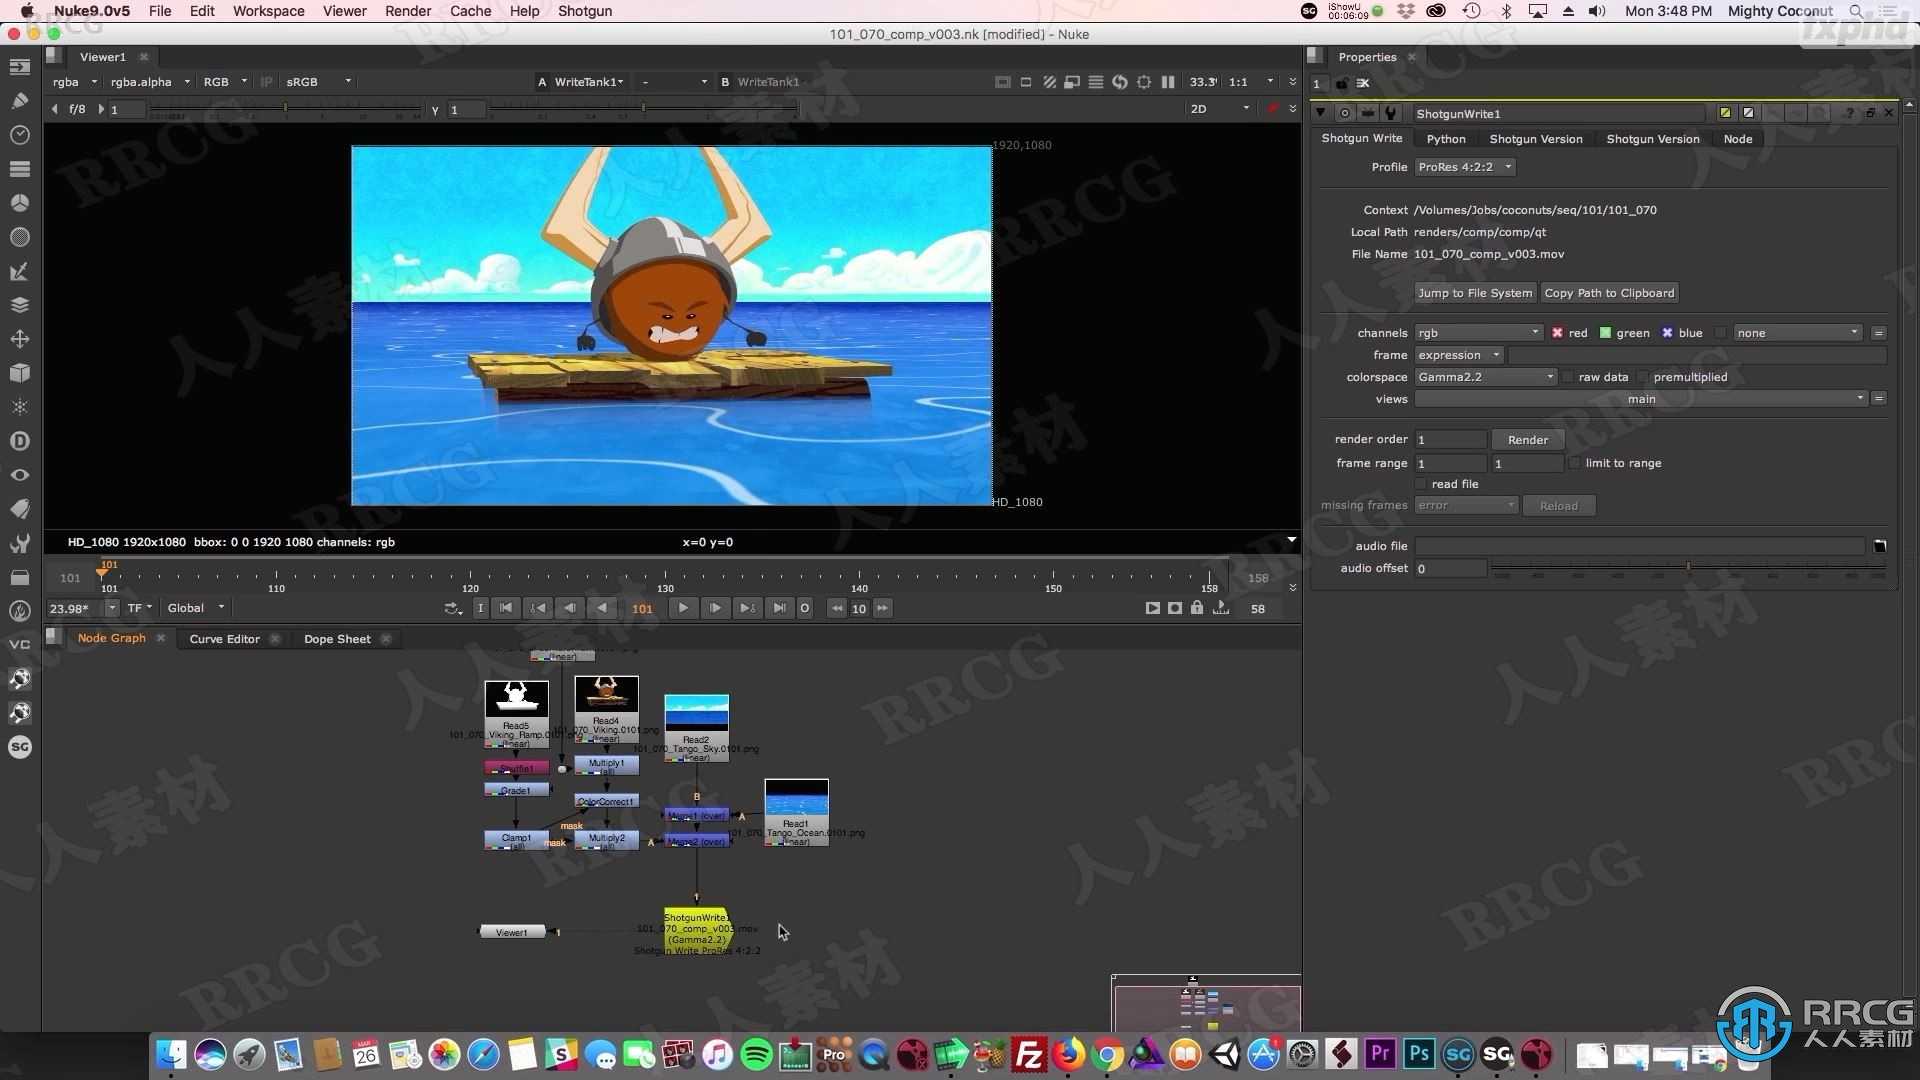Select the ShotgunWrite1 node icon
The image size is (1920, 1080).
(695, 923)
